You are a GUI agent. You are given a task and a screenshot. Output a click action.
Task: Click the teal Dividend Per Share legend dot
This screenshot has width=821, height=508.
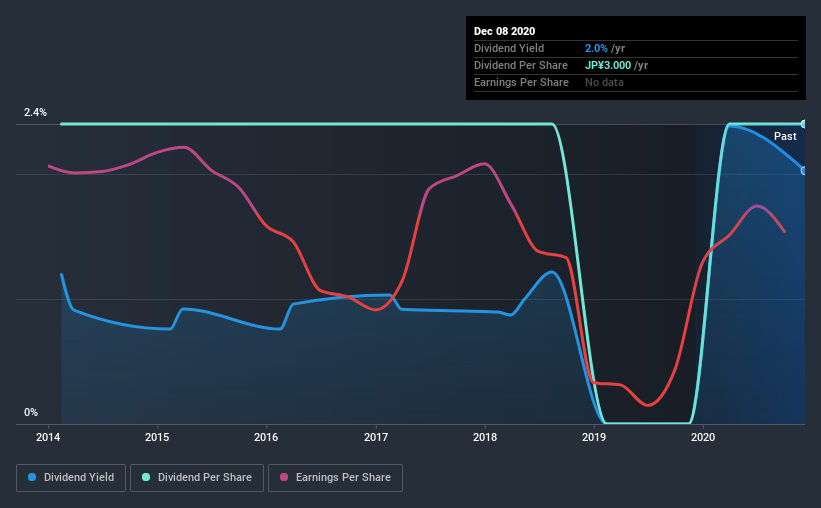click(x=147, y=478)
